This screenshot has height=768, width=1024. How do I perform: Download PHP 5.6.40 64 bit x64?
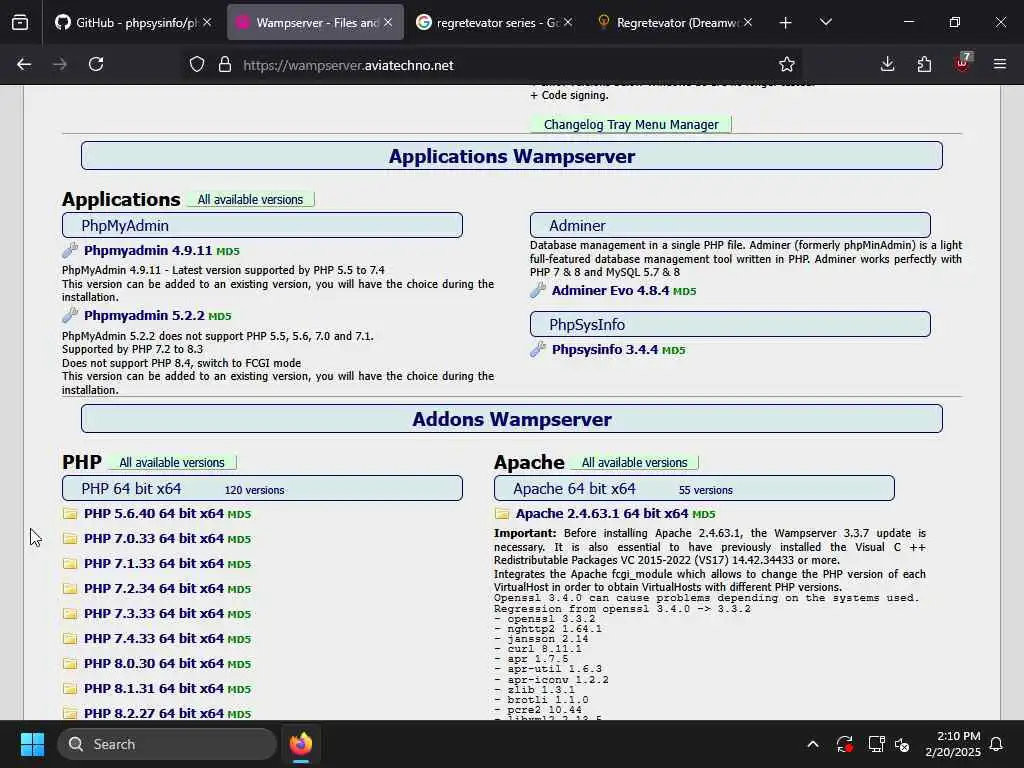click(x=154, y=514)
